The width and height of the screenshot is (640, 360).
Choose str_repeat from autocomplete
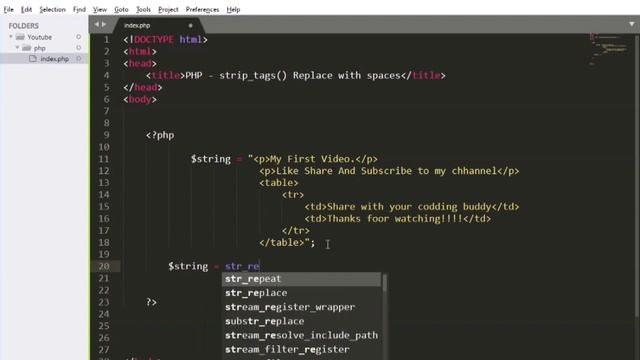(302, 279)
